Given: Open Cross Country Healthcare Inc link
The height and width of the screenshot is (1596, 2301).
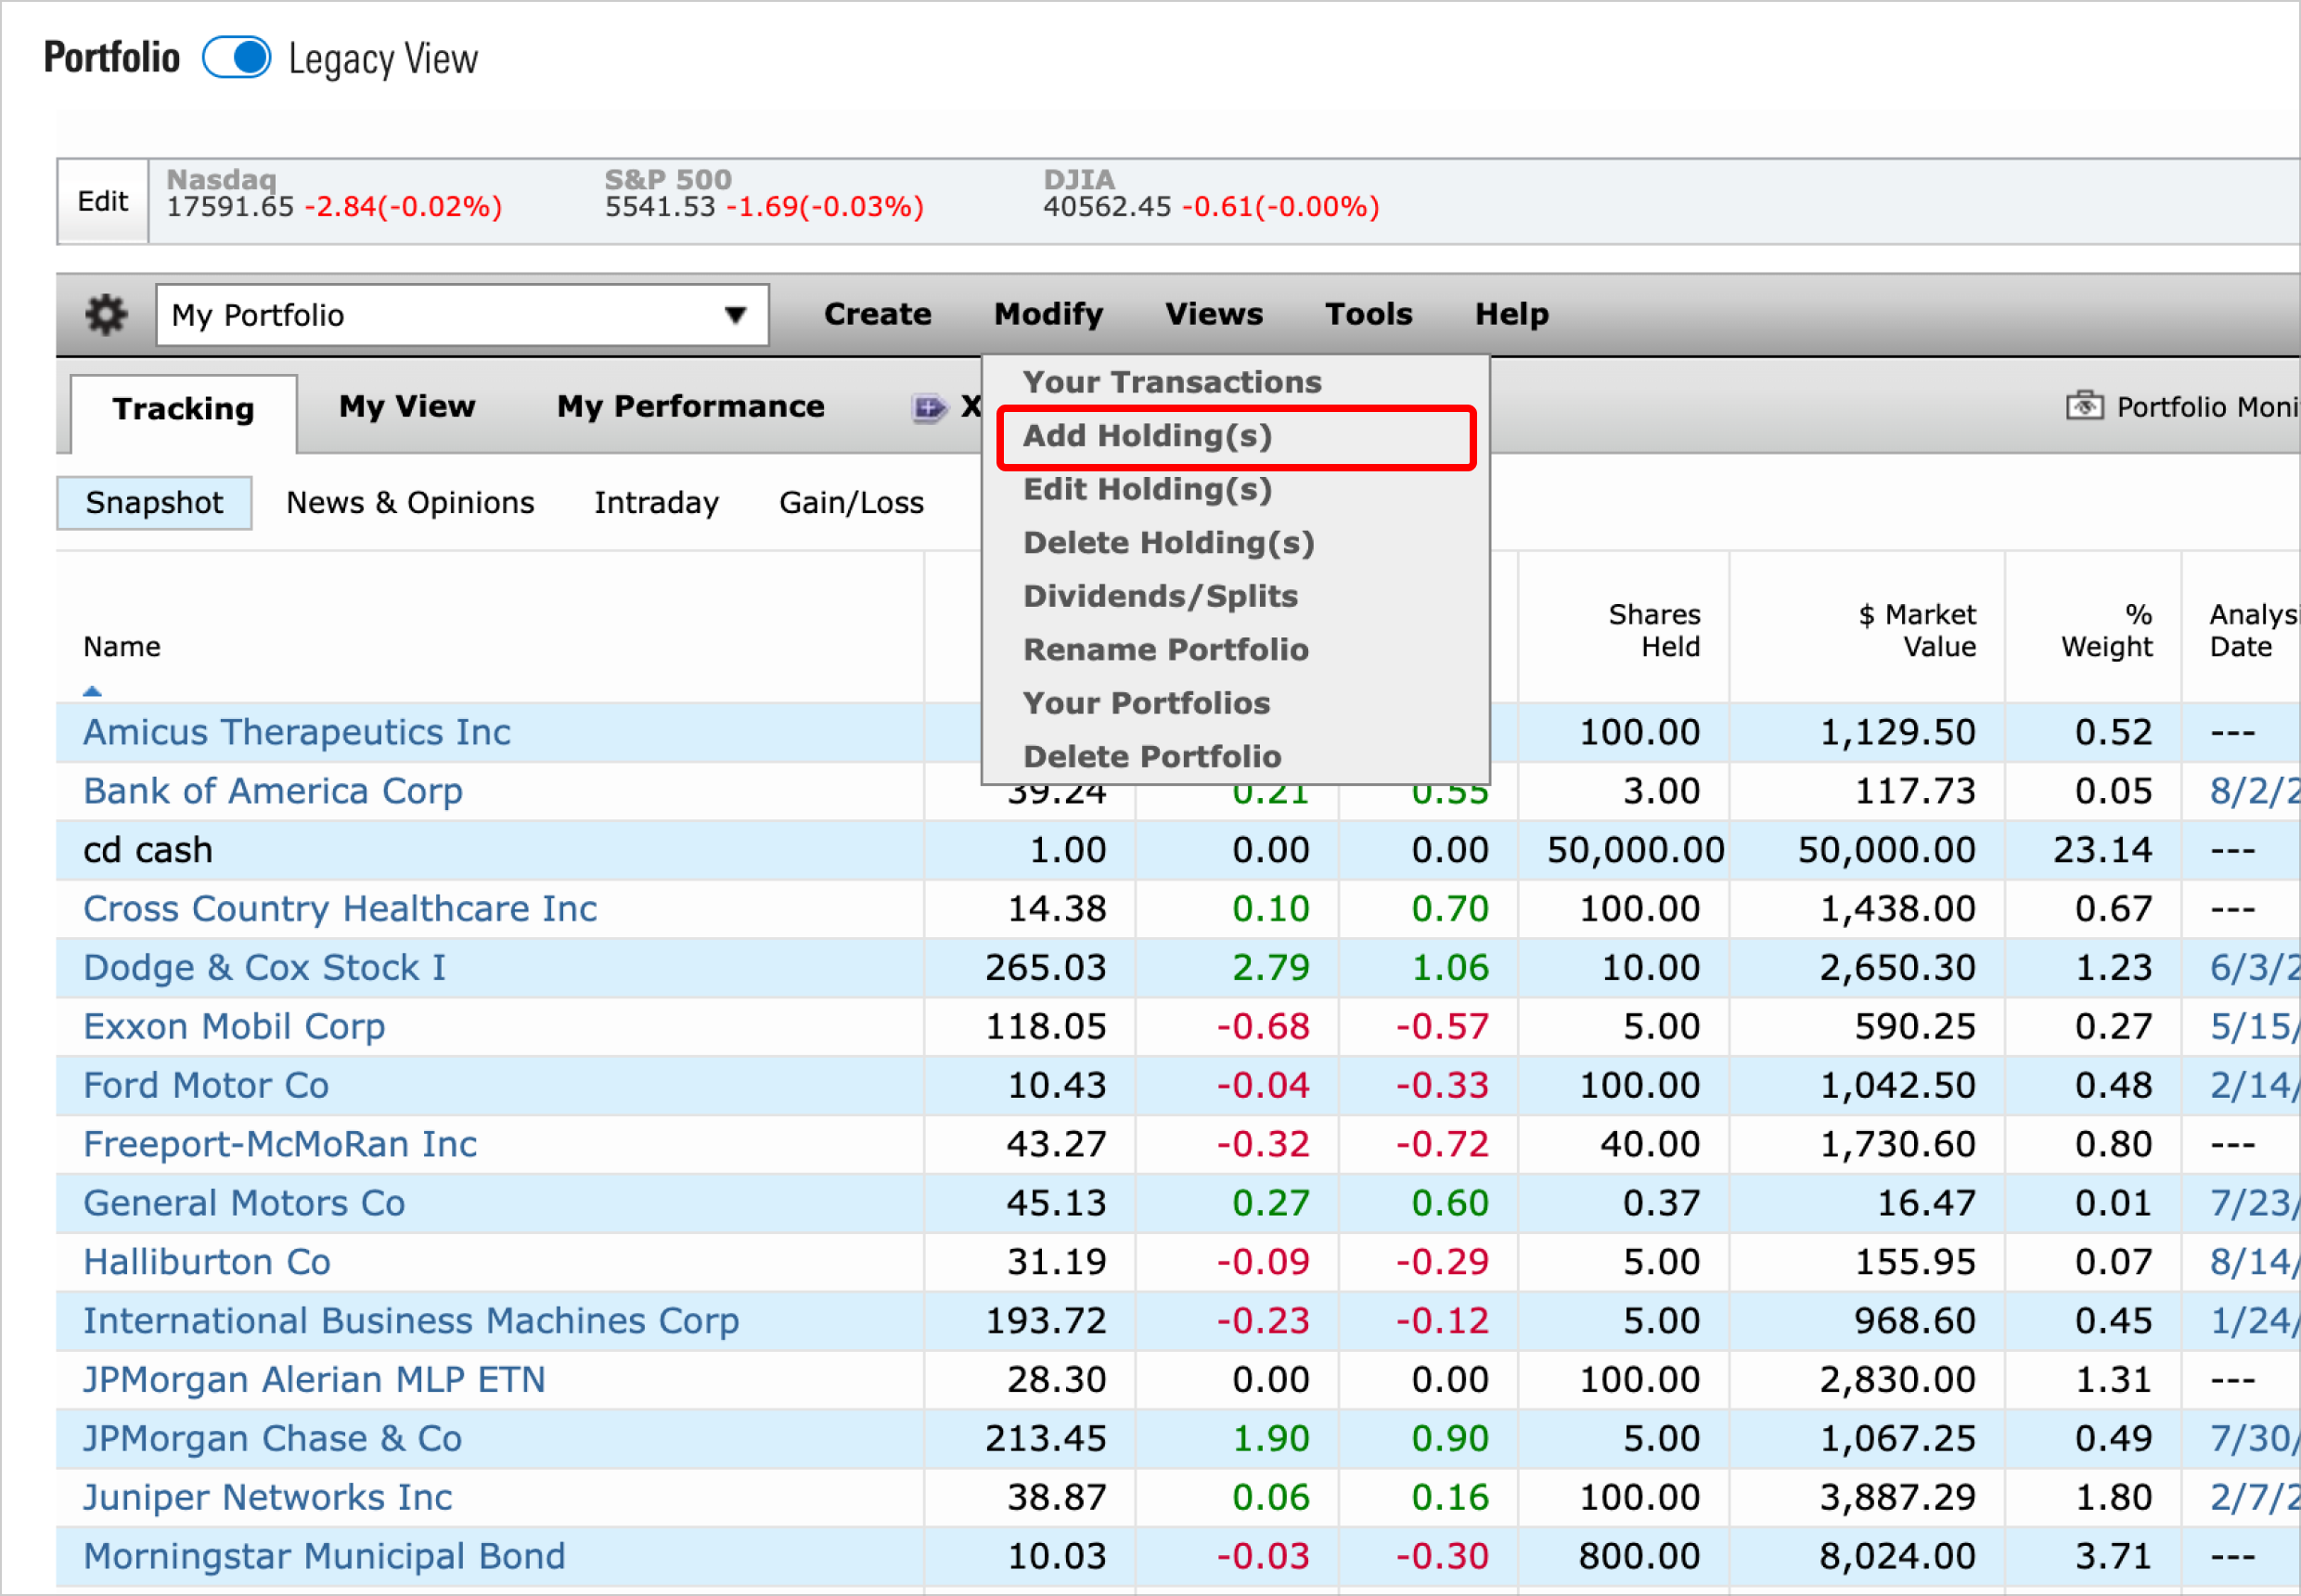Looking at the screenshot, I should point(340,909).
